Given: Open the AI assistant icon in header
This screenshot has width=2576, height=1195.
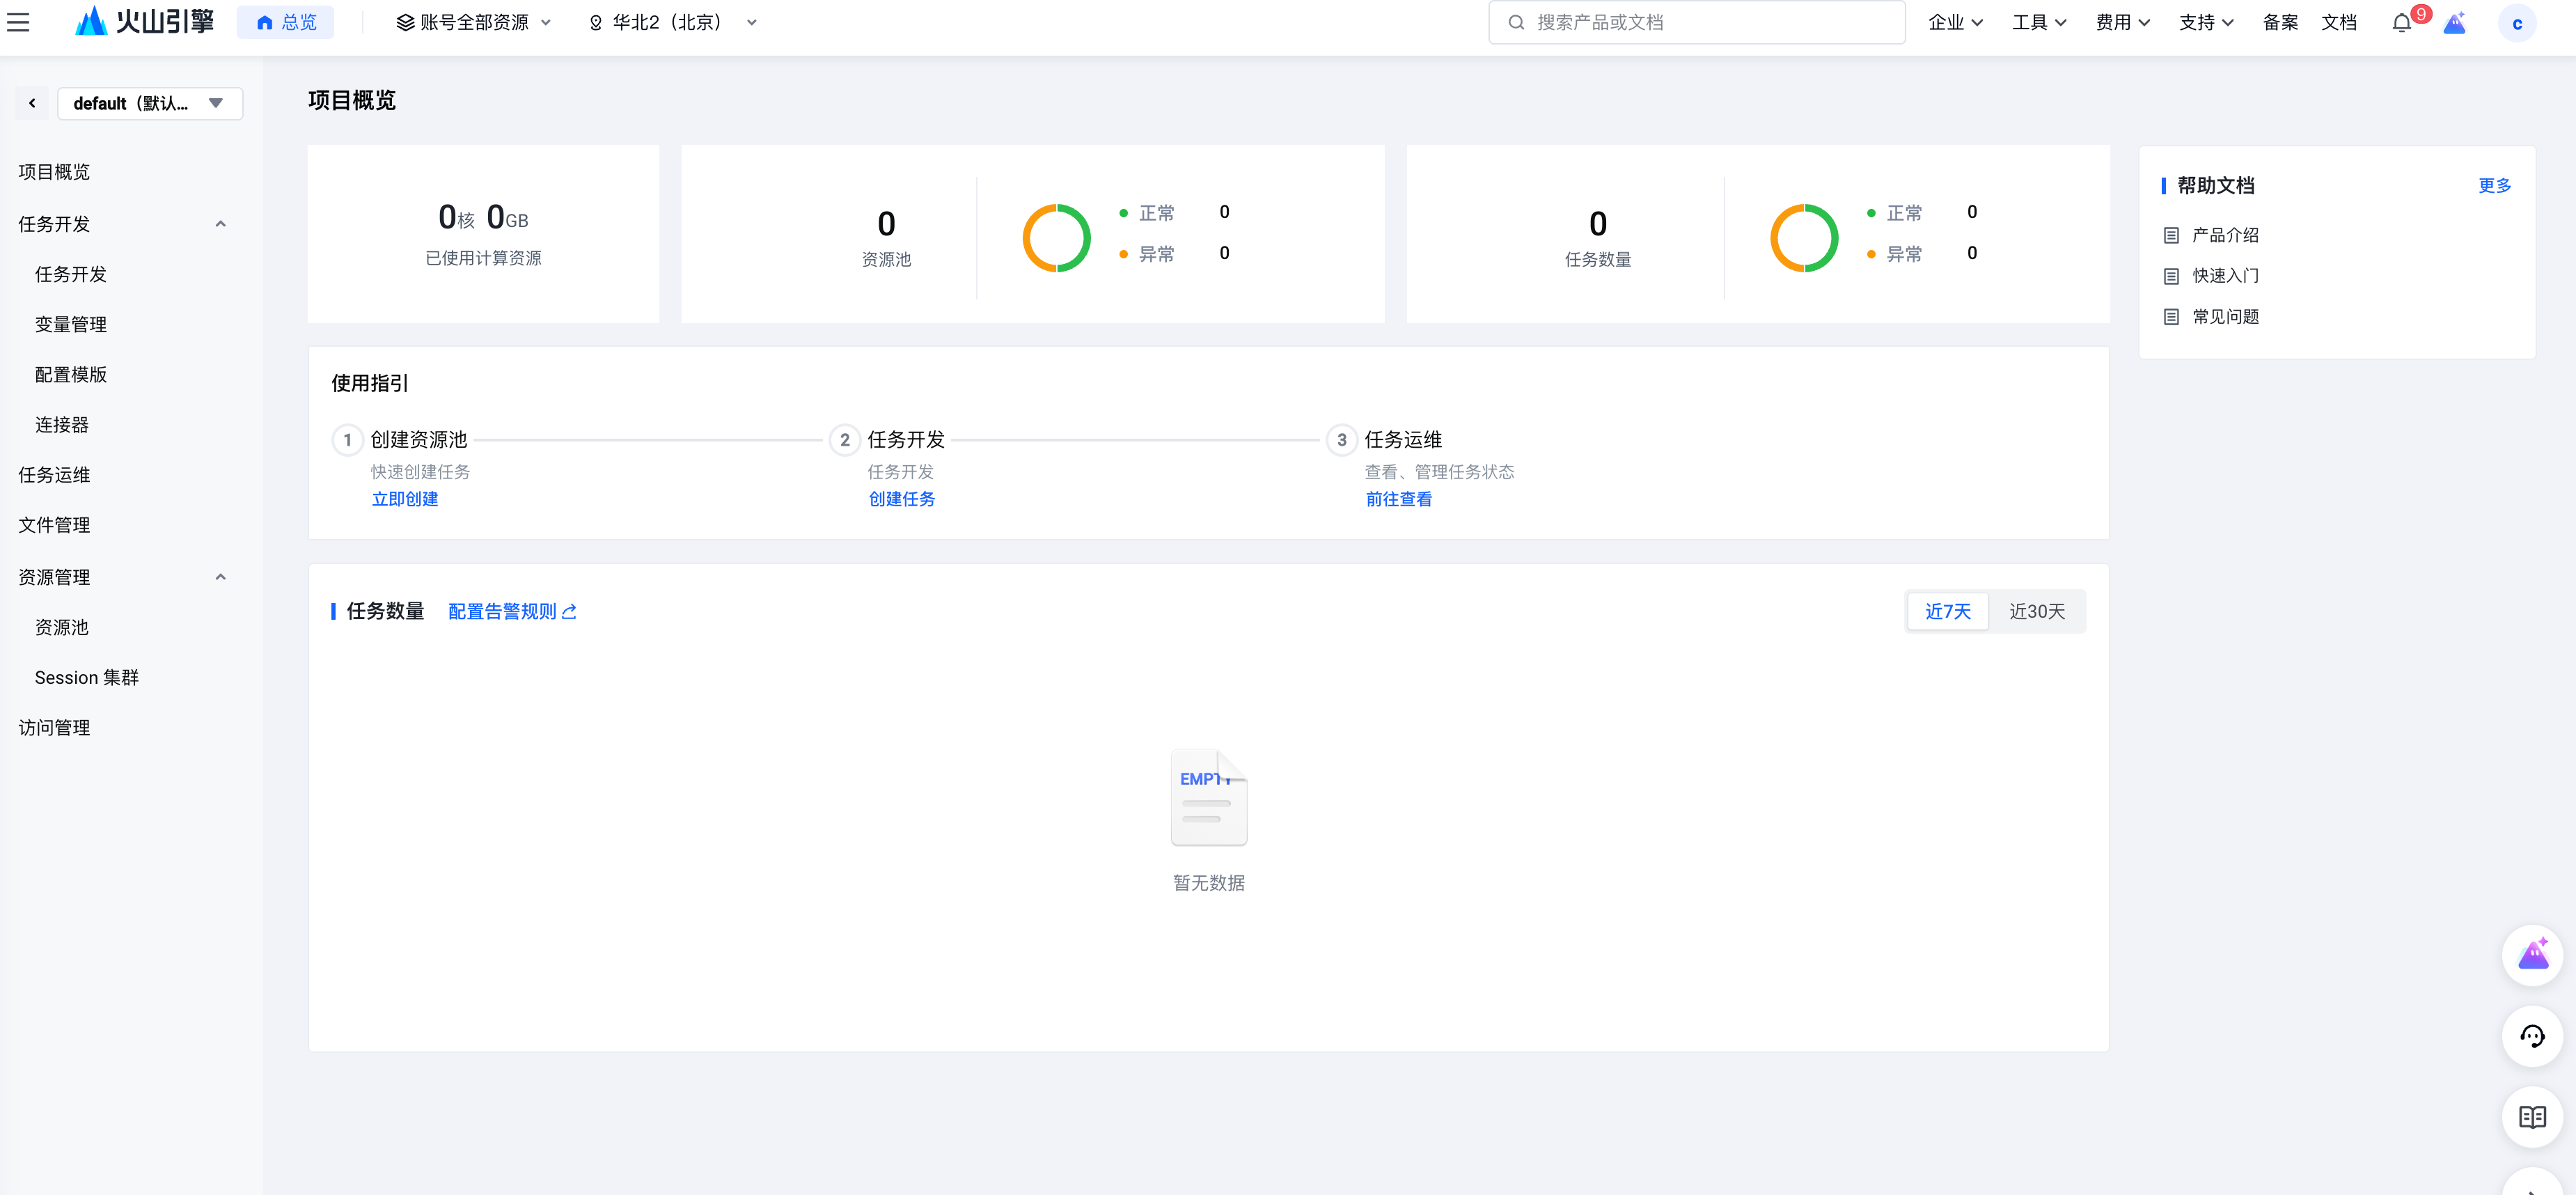Looking at the screenshot, I should 2454,23.
